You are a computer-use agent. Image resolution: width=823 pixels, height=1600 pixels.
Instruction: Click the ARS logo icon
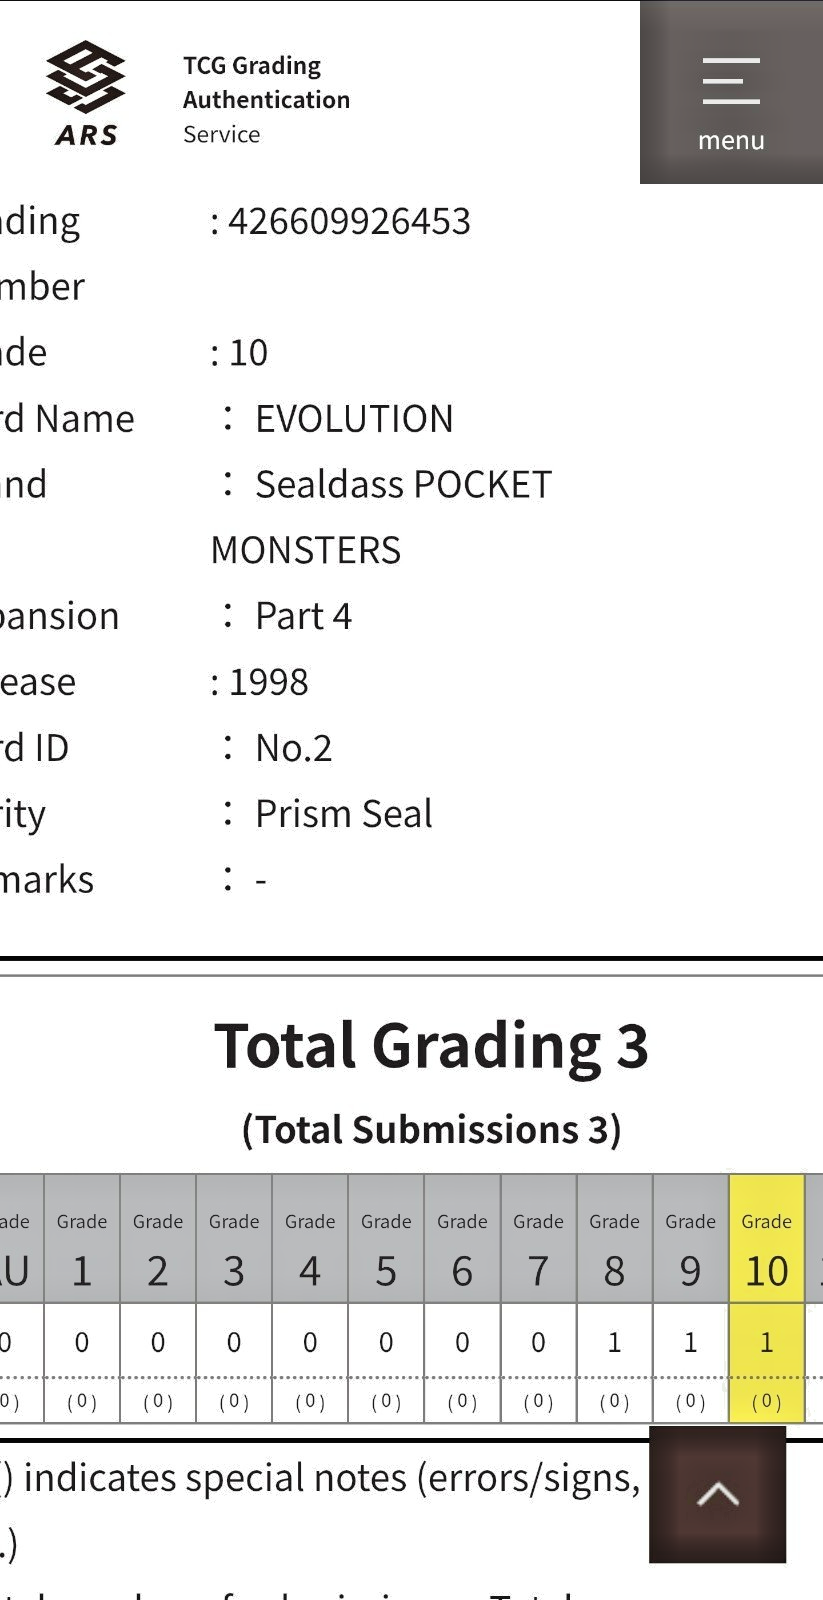86,93
